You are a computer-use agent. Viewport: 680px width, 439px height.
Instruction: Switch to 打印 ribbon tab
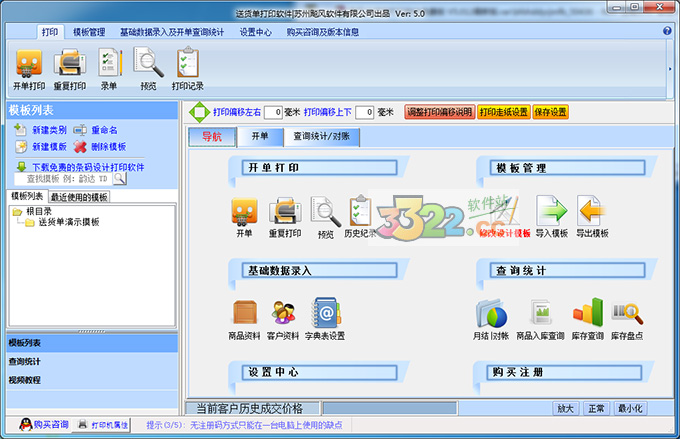click(50, 32)
